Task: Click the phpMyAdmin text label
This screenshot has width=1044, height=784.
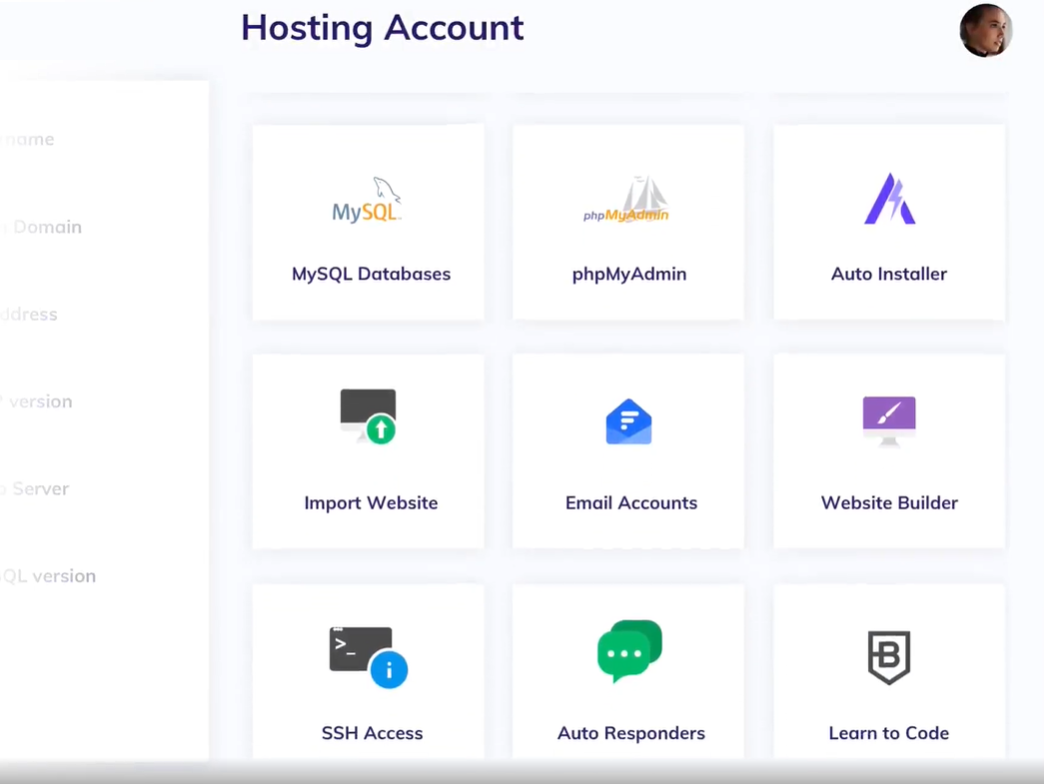Action: coord(629,273)
